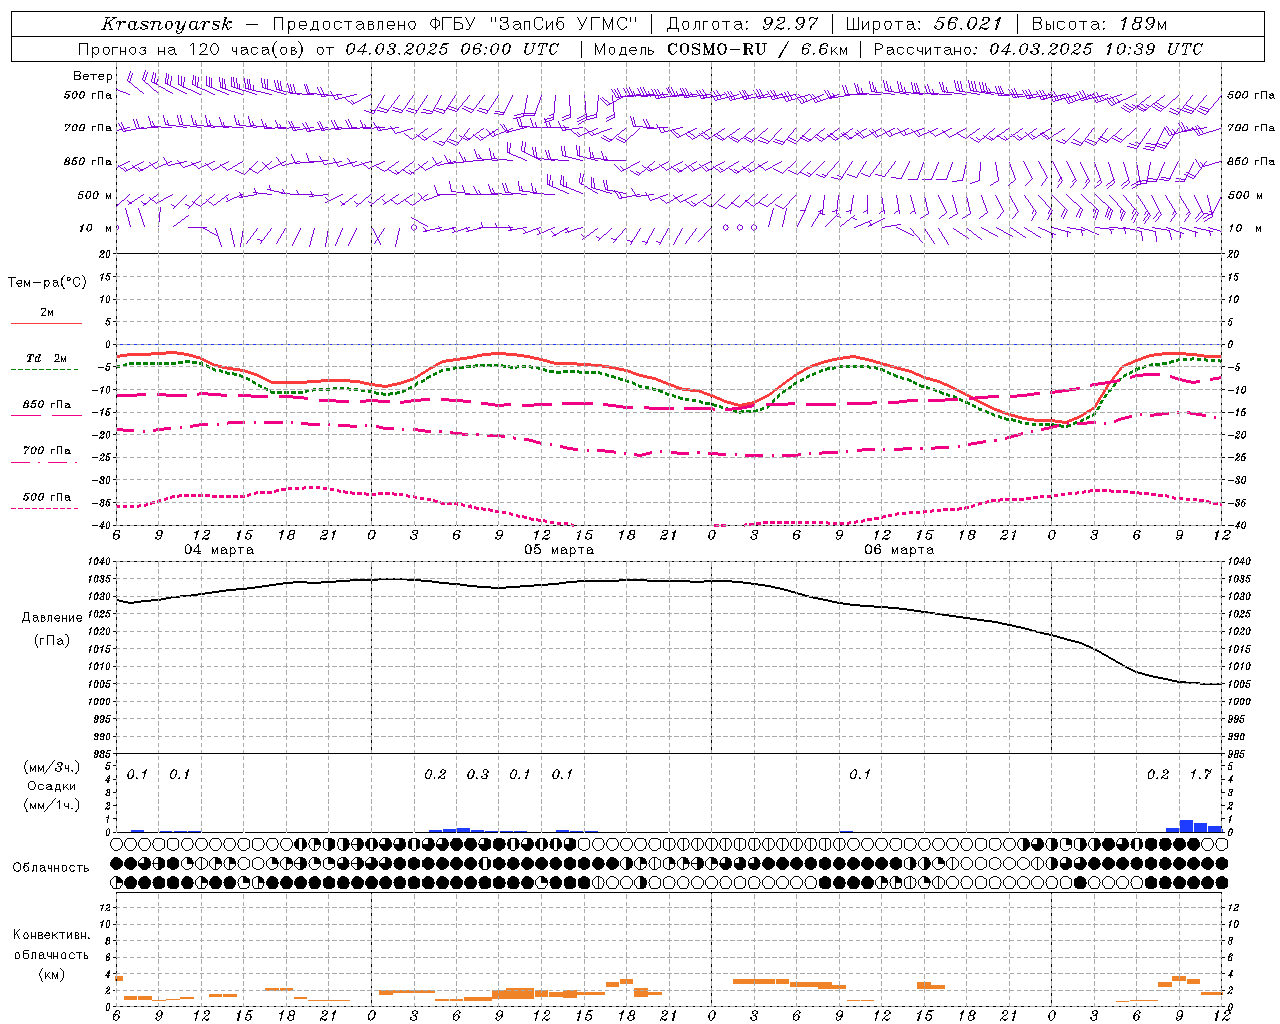Click the '(гПа)' pressure unit label

(x=52, y=640)
